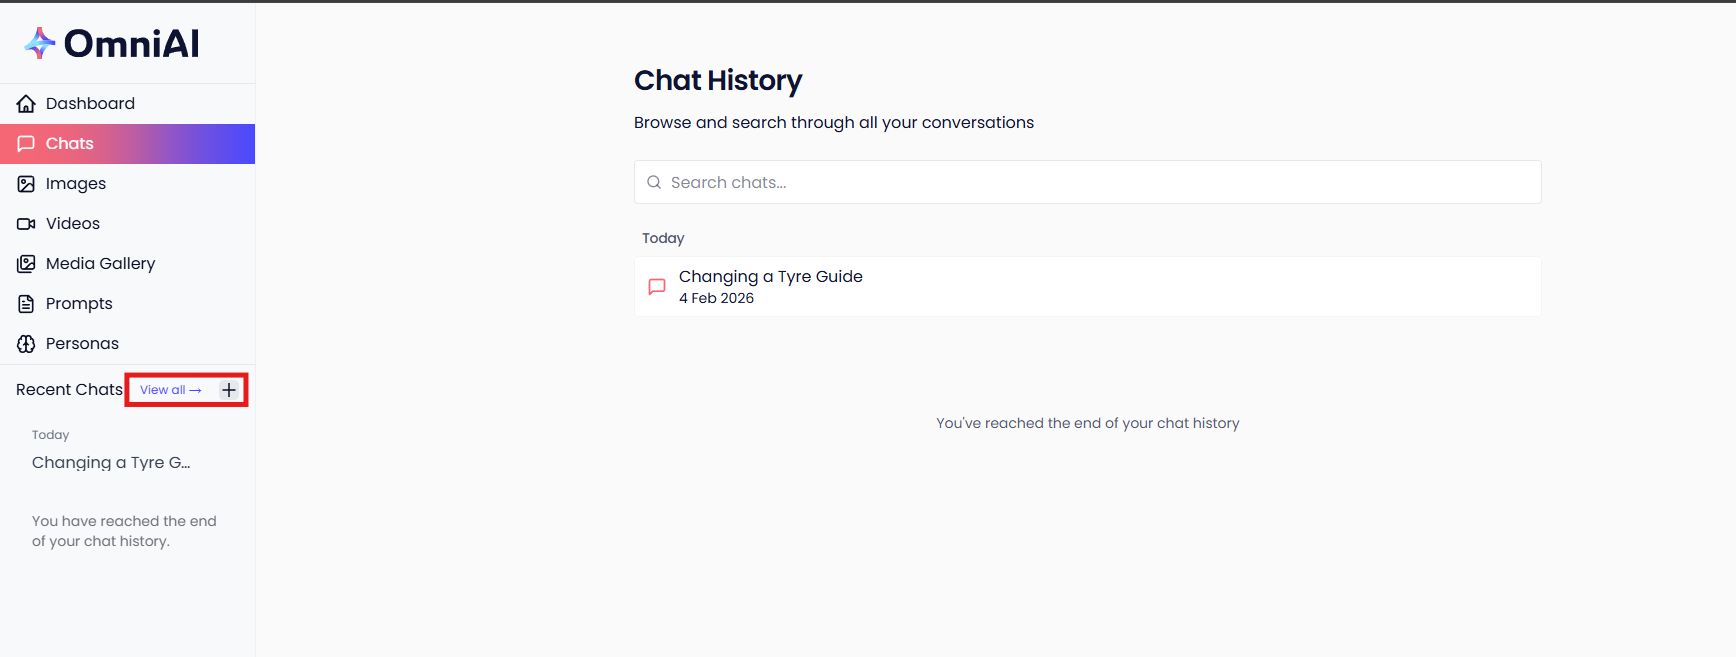Click the Media Gallery icon
1736x657 pixels.
click(x=26, y=264)
